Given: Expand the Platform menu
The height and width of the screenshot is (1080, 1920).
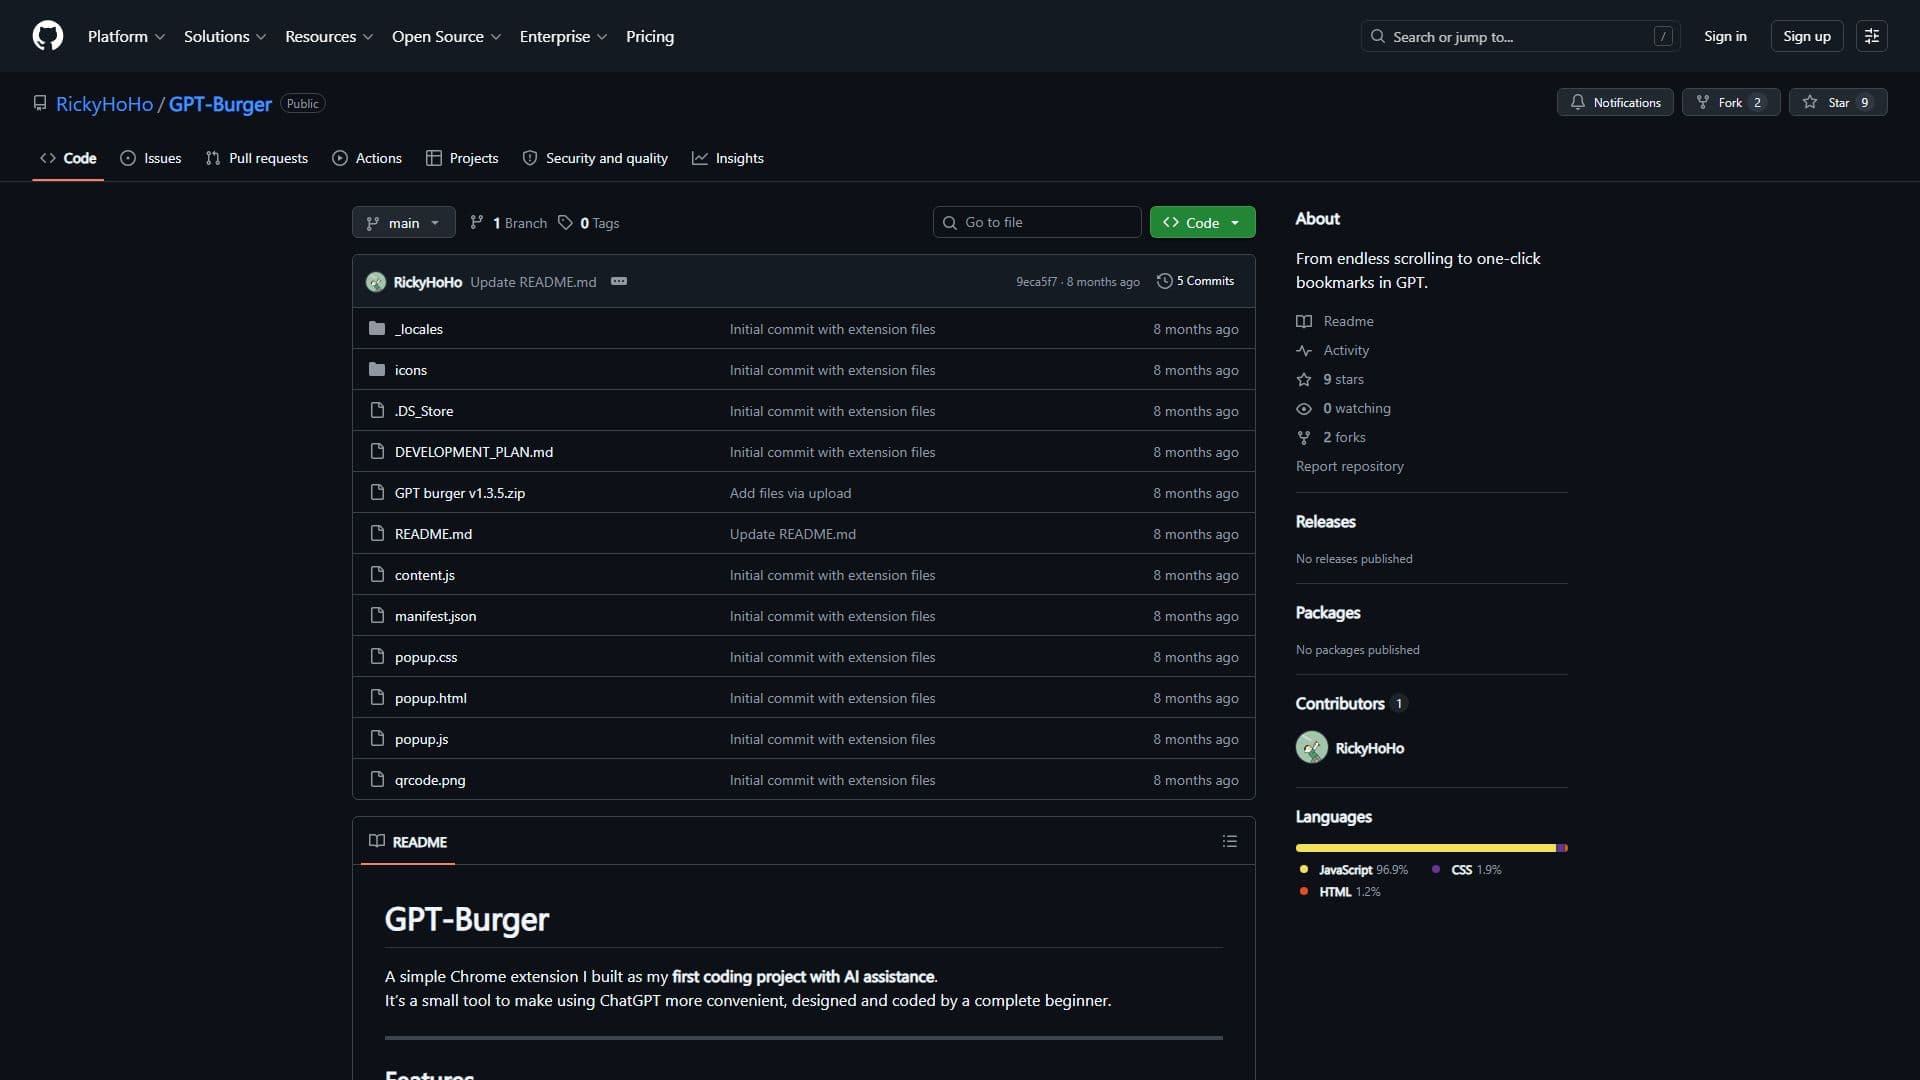Looking at the screenshot, I should pos(126,36).
